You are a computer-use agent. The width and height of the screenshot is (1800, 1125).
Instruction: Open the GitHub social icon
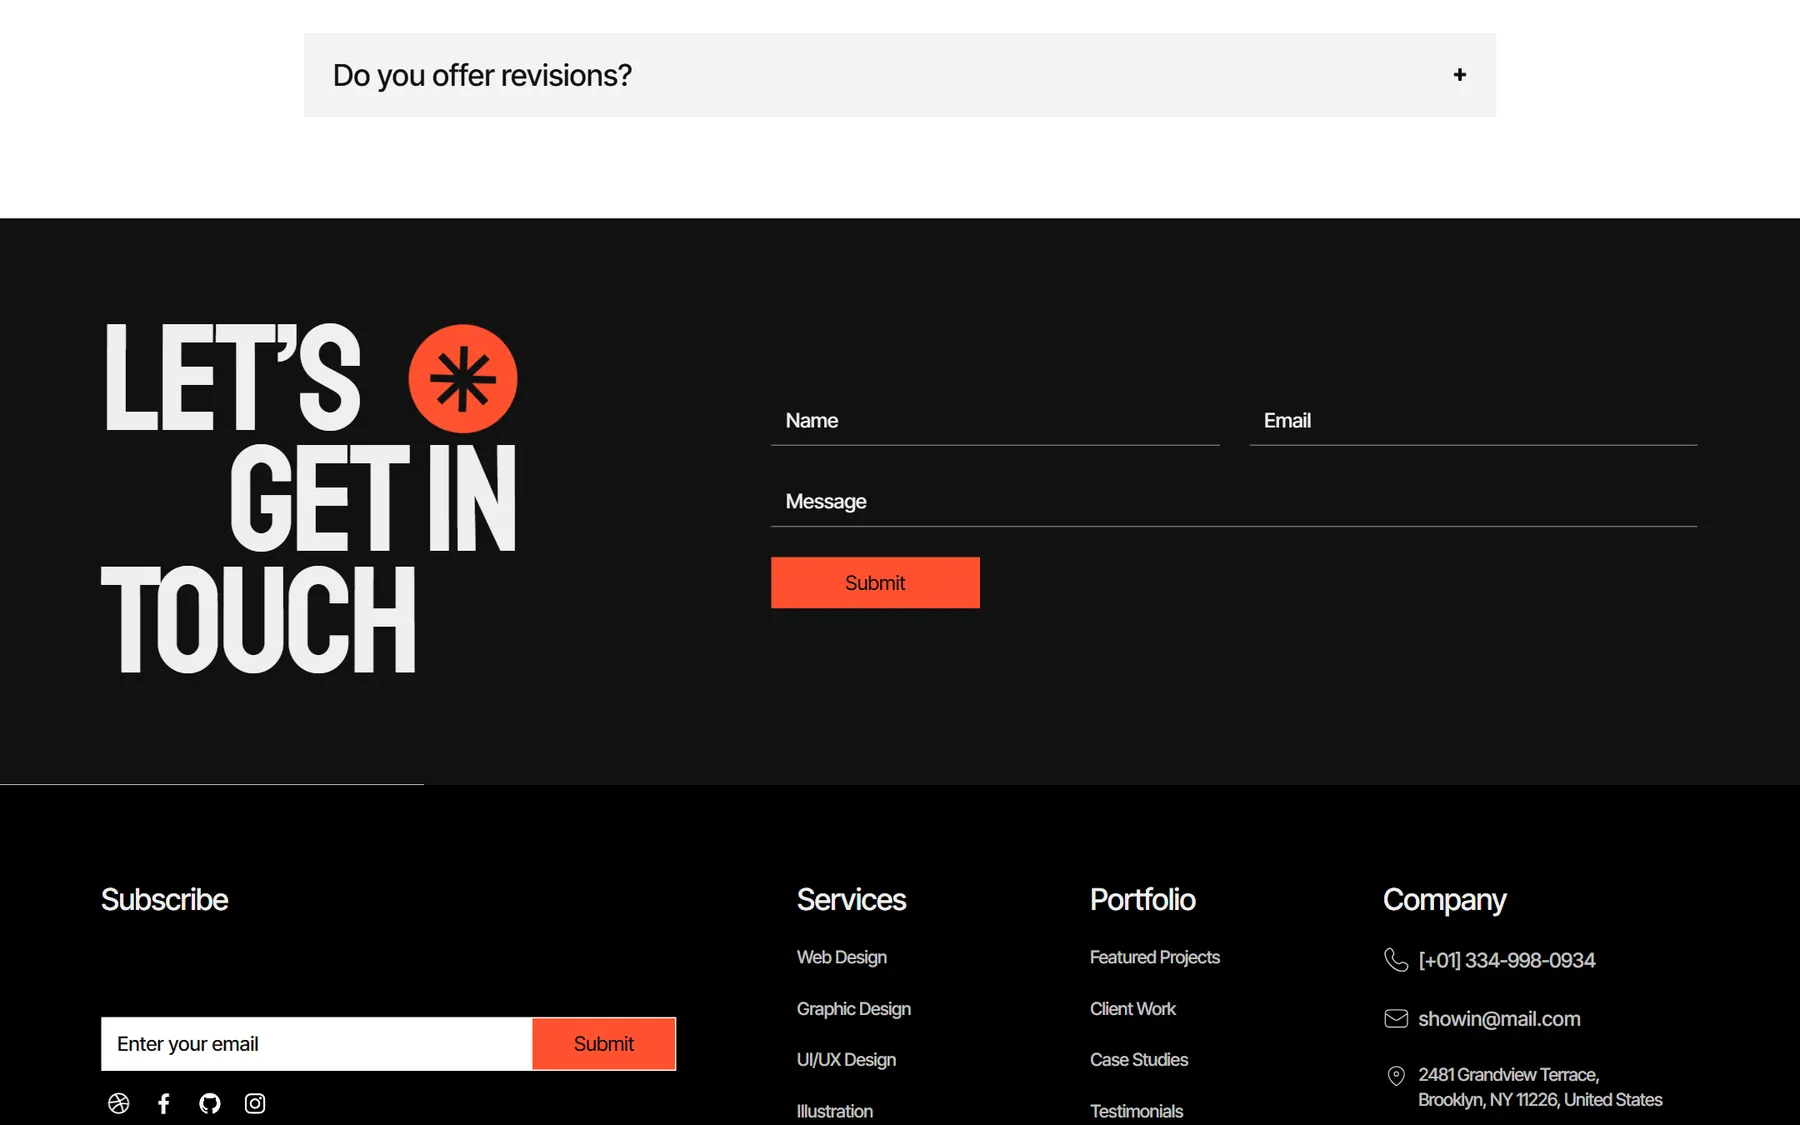(210, 1103)
